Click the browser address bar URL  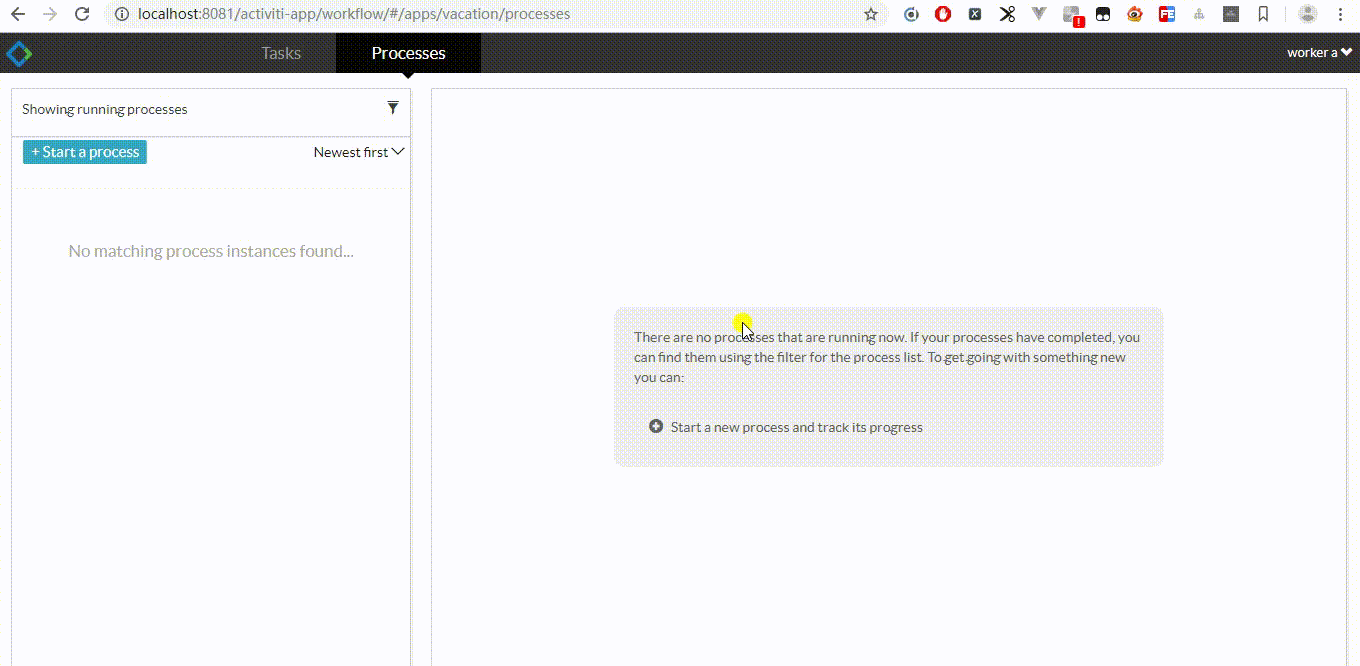[x=354, y=15]
